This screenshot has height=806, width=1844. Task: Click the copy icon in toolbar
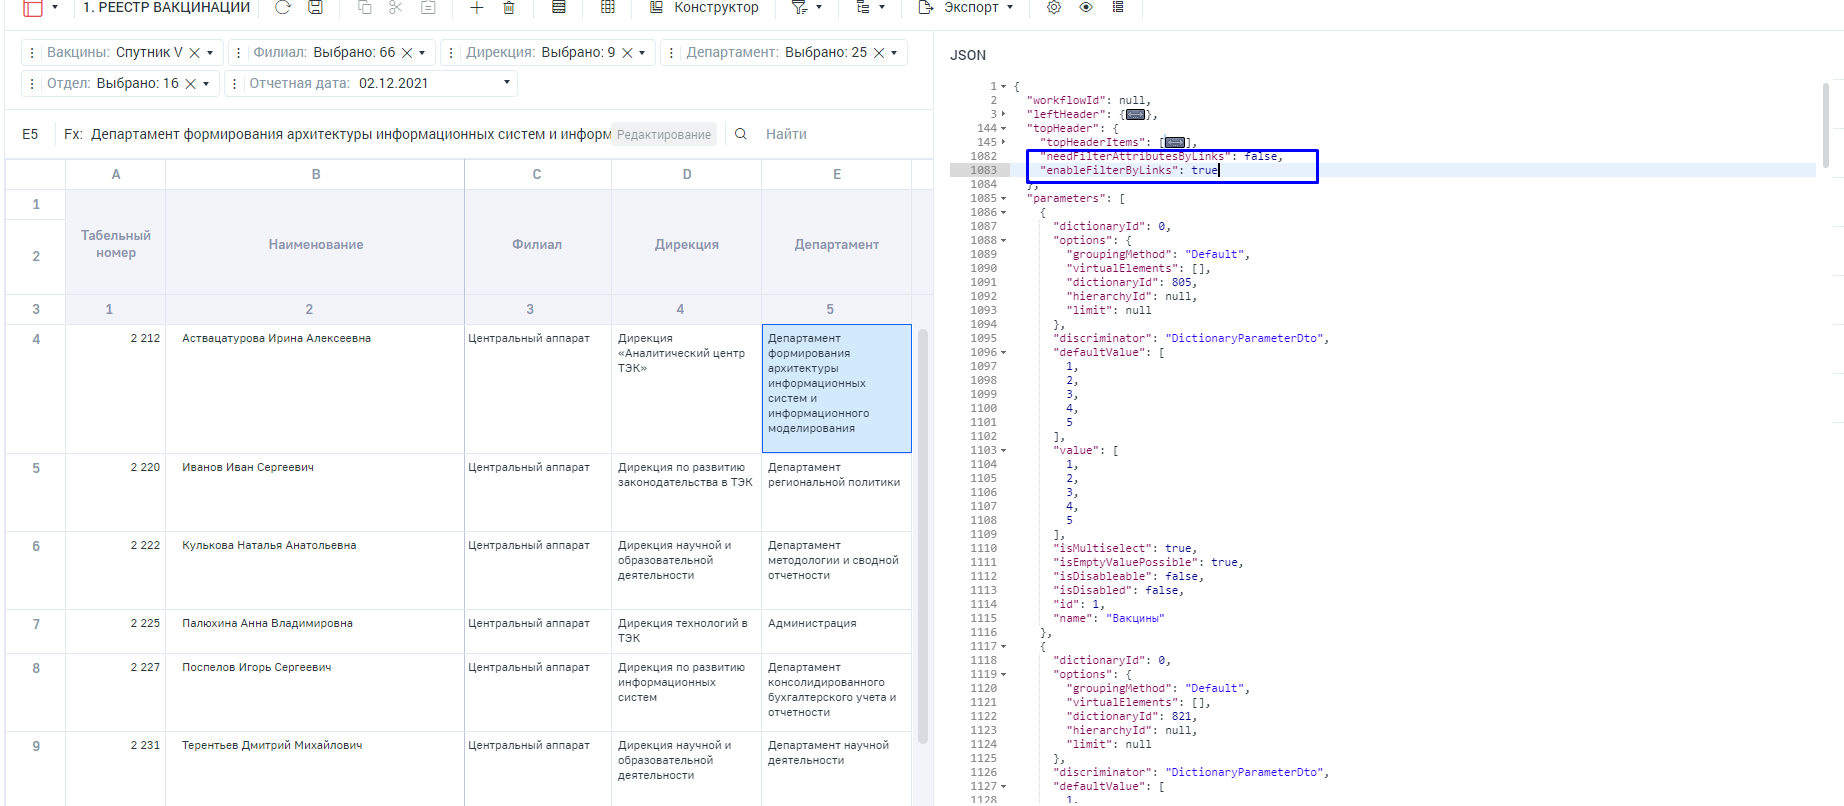tap(364, 7)
